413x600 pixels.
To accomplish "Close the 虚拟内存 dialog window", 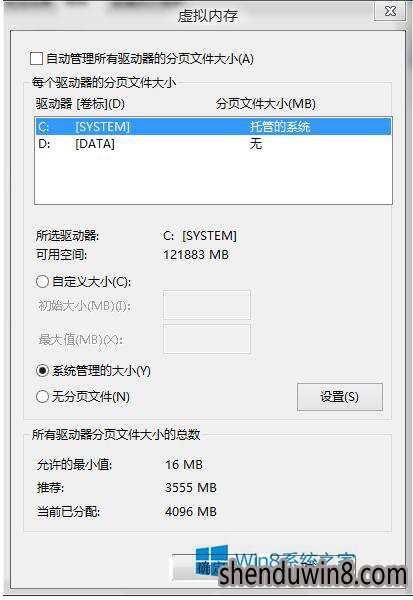I will [390, 11].
